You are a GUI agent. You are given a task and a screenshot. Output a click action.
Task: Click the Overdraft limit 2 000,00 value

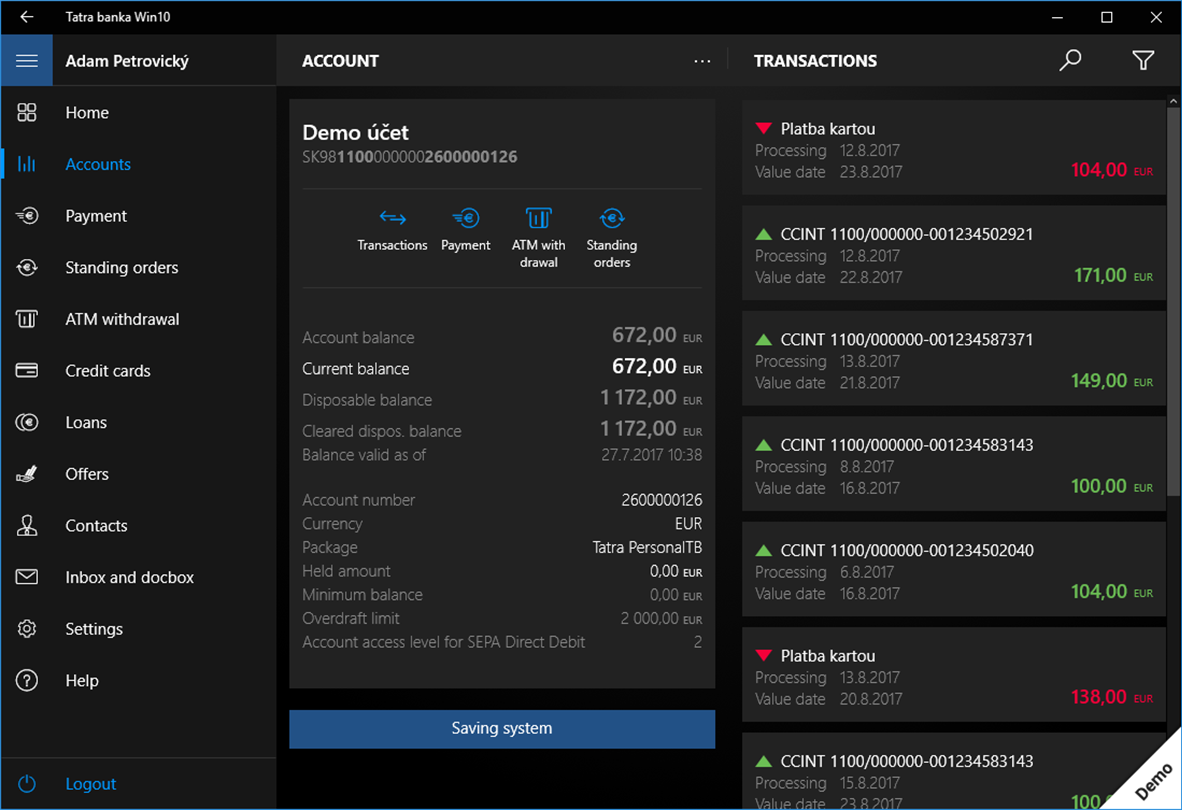point(661,619)
